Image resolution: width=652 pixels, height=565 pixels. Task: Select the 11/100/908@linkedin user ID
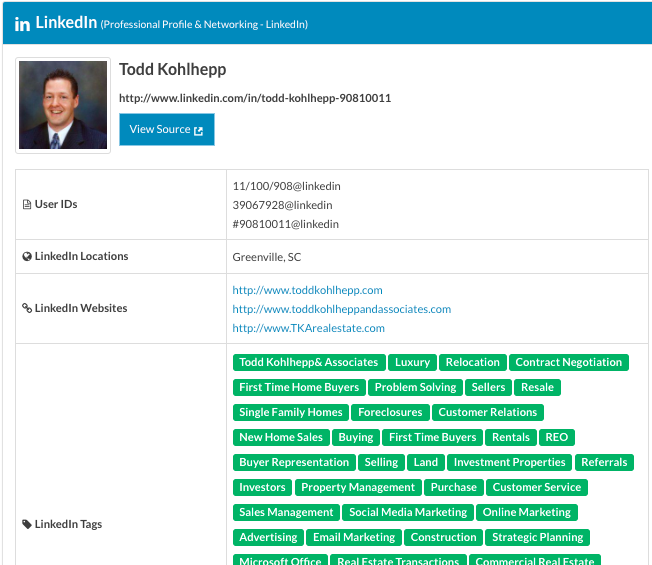click(x=286, y=186)
